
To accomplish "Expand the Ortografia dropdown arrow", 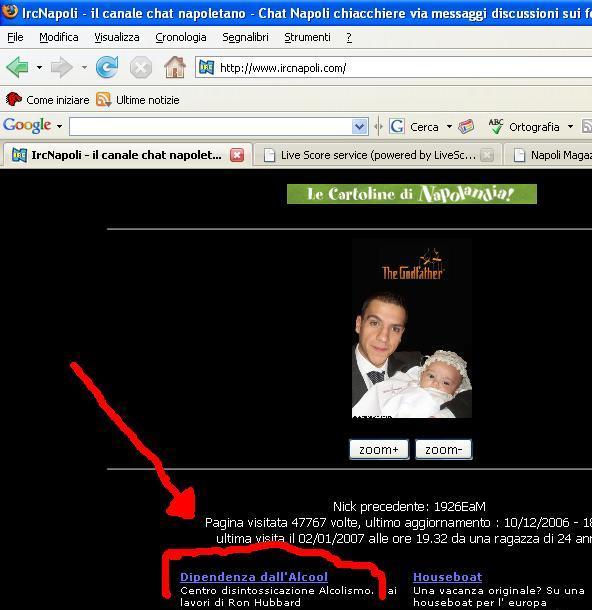I will (x=570, y=126).
